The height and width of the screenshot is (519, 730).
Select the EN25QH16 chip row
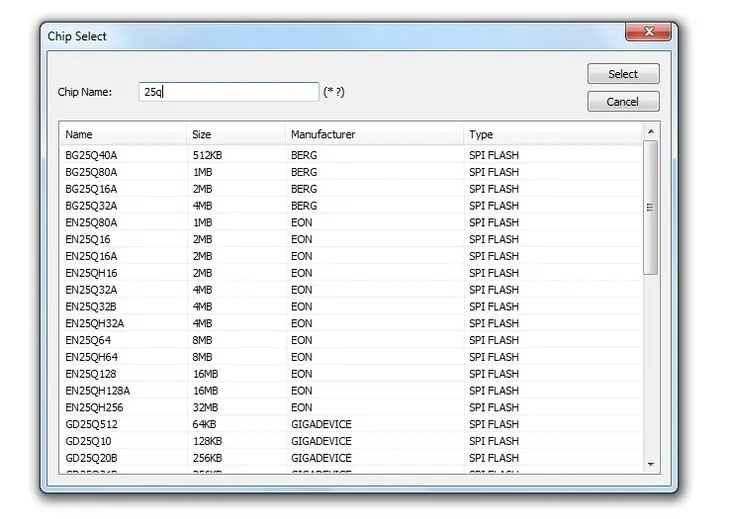click(x=351, y=273)
